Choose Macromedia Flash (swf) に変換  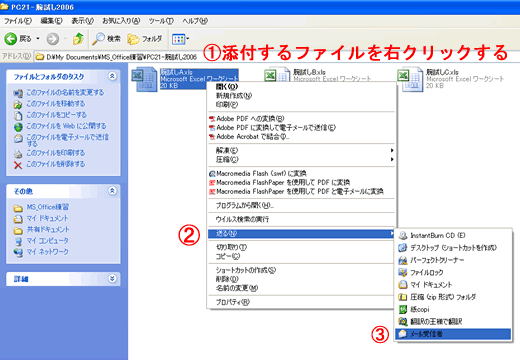[301, 173]
